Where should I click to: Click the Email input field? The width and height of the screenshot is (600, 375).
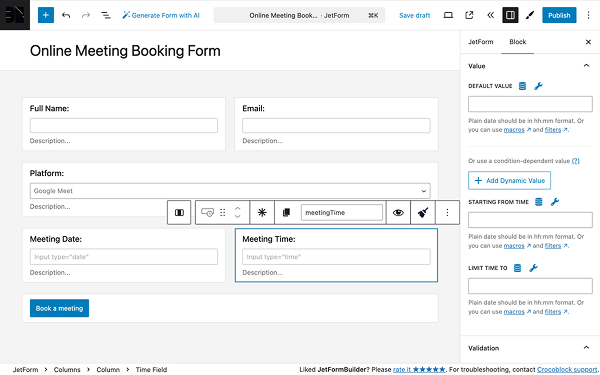(x=336, y=126)
